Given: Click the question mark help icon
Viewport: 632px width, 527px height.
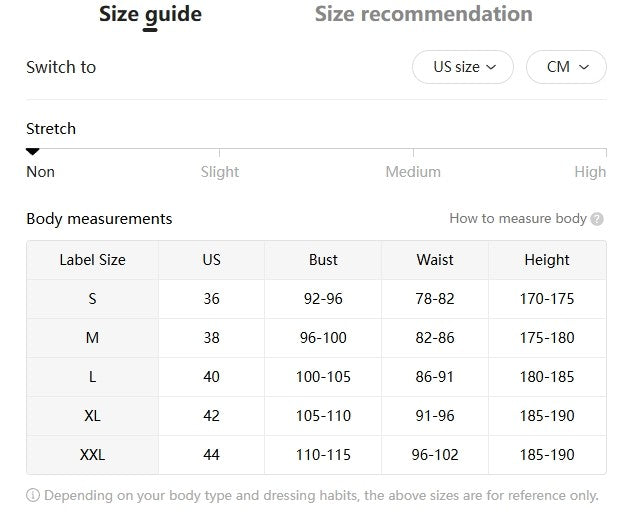Looking at the screenshot, I should (x=597, y=219).
